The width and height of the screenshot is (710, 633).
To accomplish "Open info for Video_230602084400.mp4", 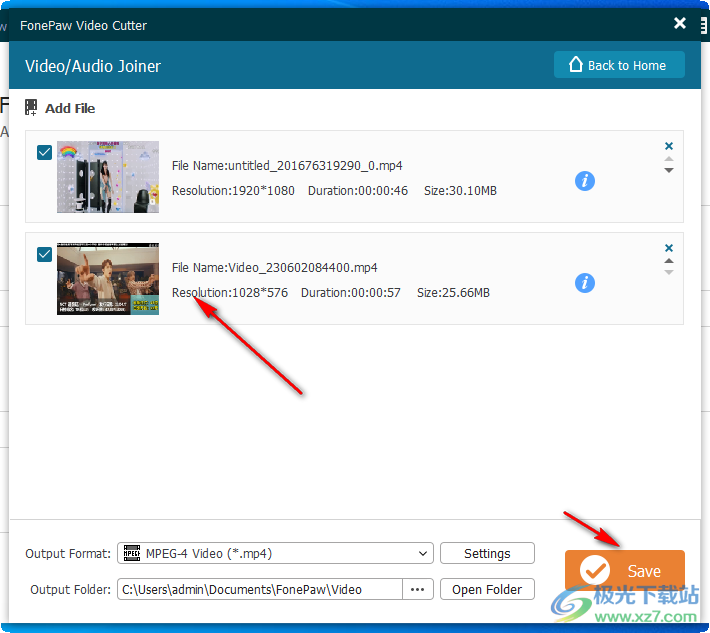I will pos(585,283).
